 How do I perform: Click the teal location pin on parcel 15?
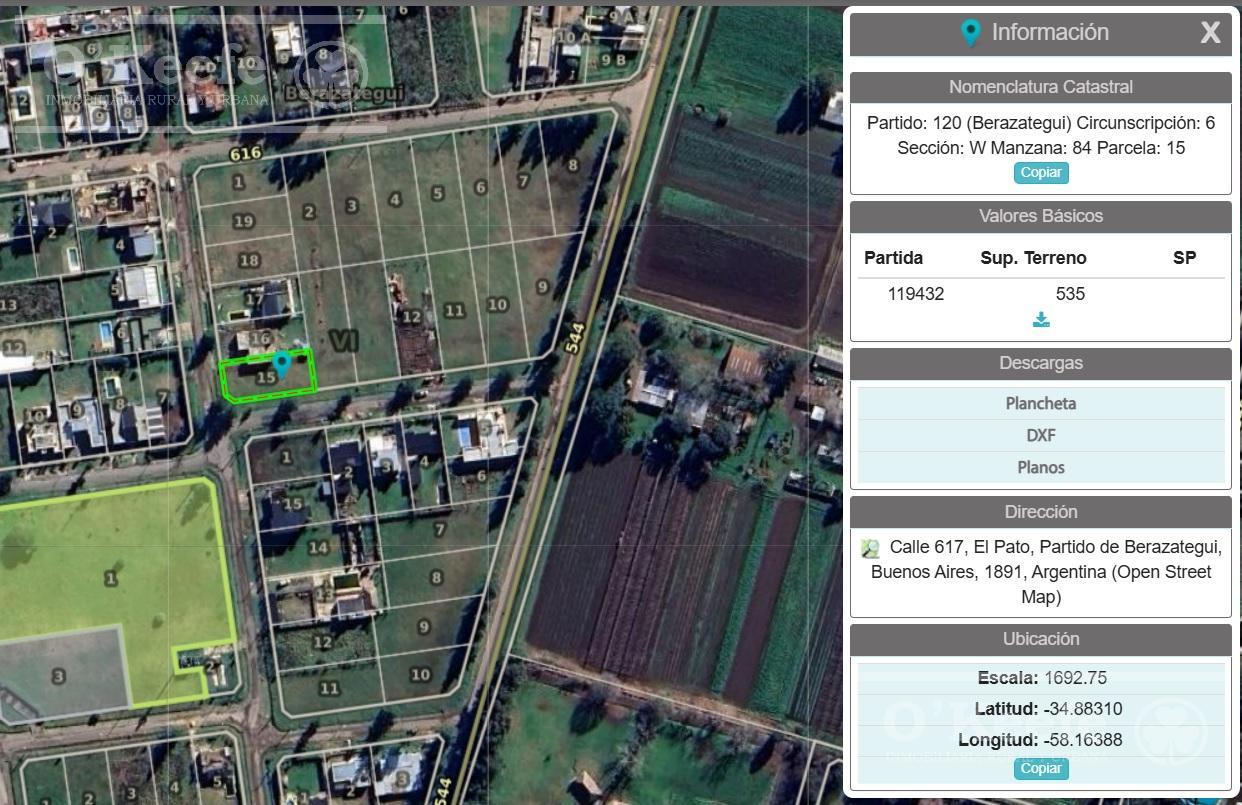coord(282,364)
